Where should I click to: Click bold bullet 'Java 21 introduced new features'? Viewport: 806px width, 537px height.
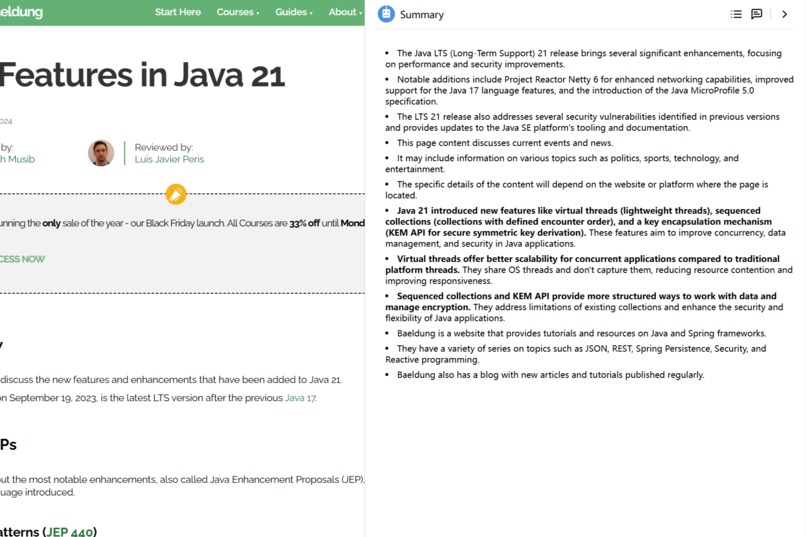[585, 227]
